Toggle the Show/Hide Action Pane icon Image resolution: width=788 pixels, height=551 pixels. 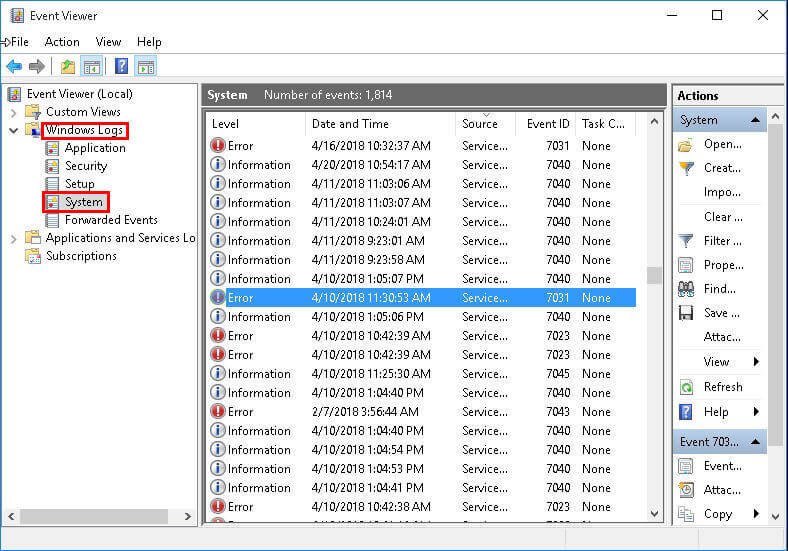146,67
